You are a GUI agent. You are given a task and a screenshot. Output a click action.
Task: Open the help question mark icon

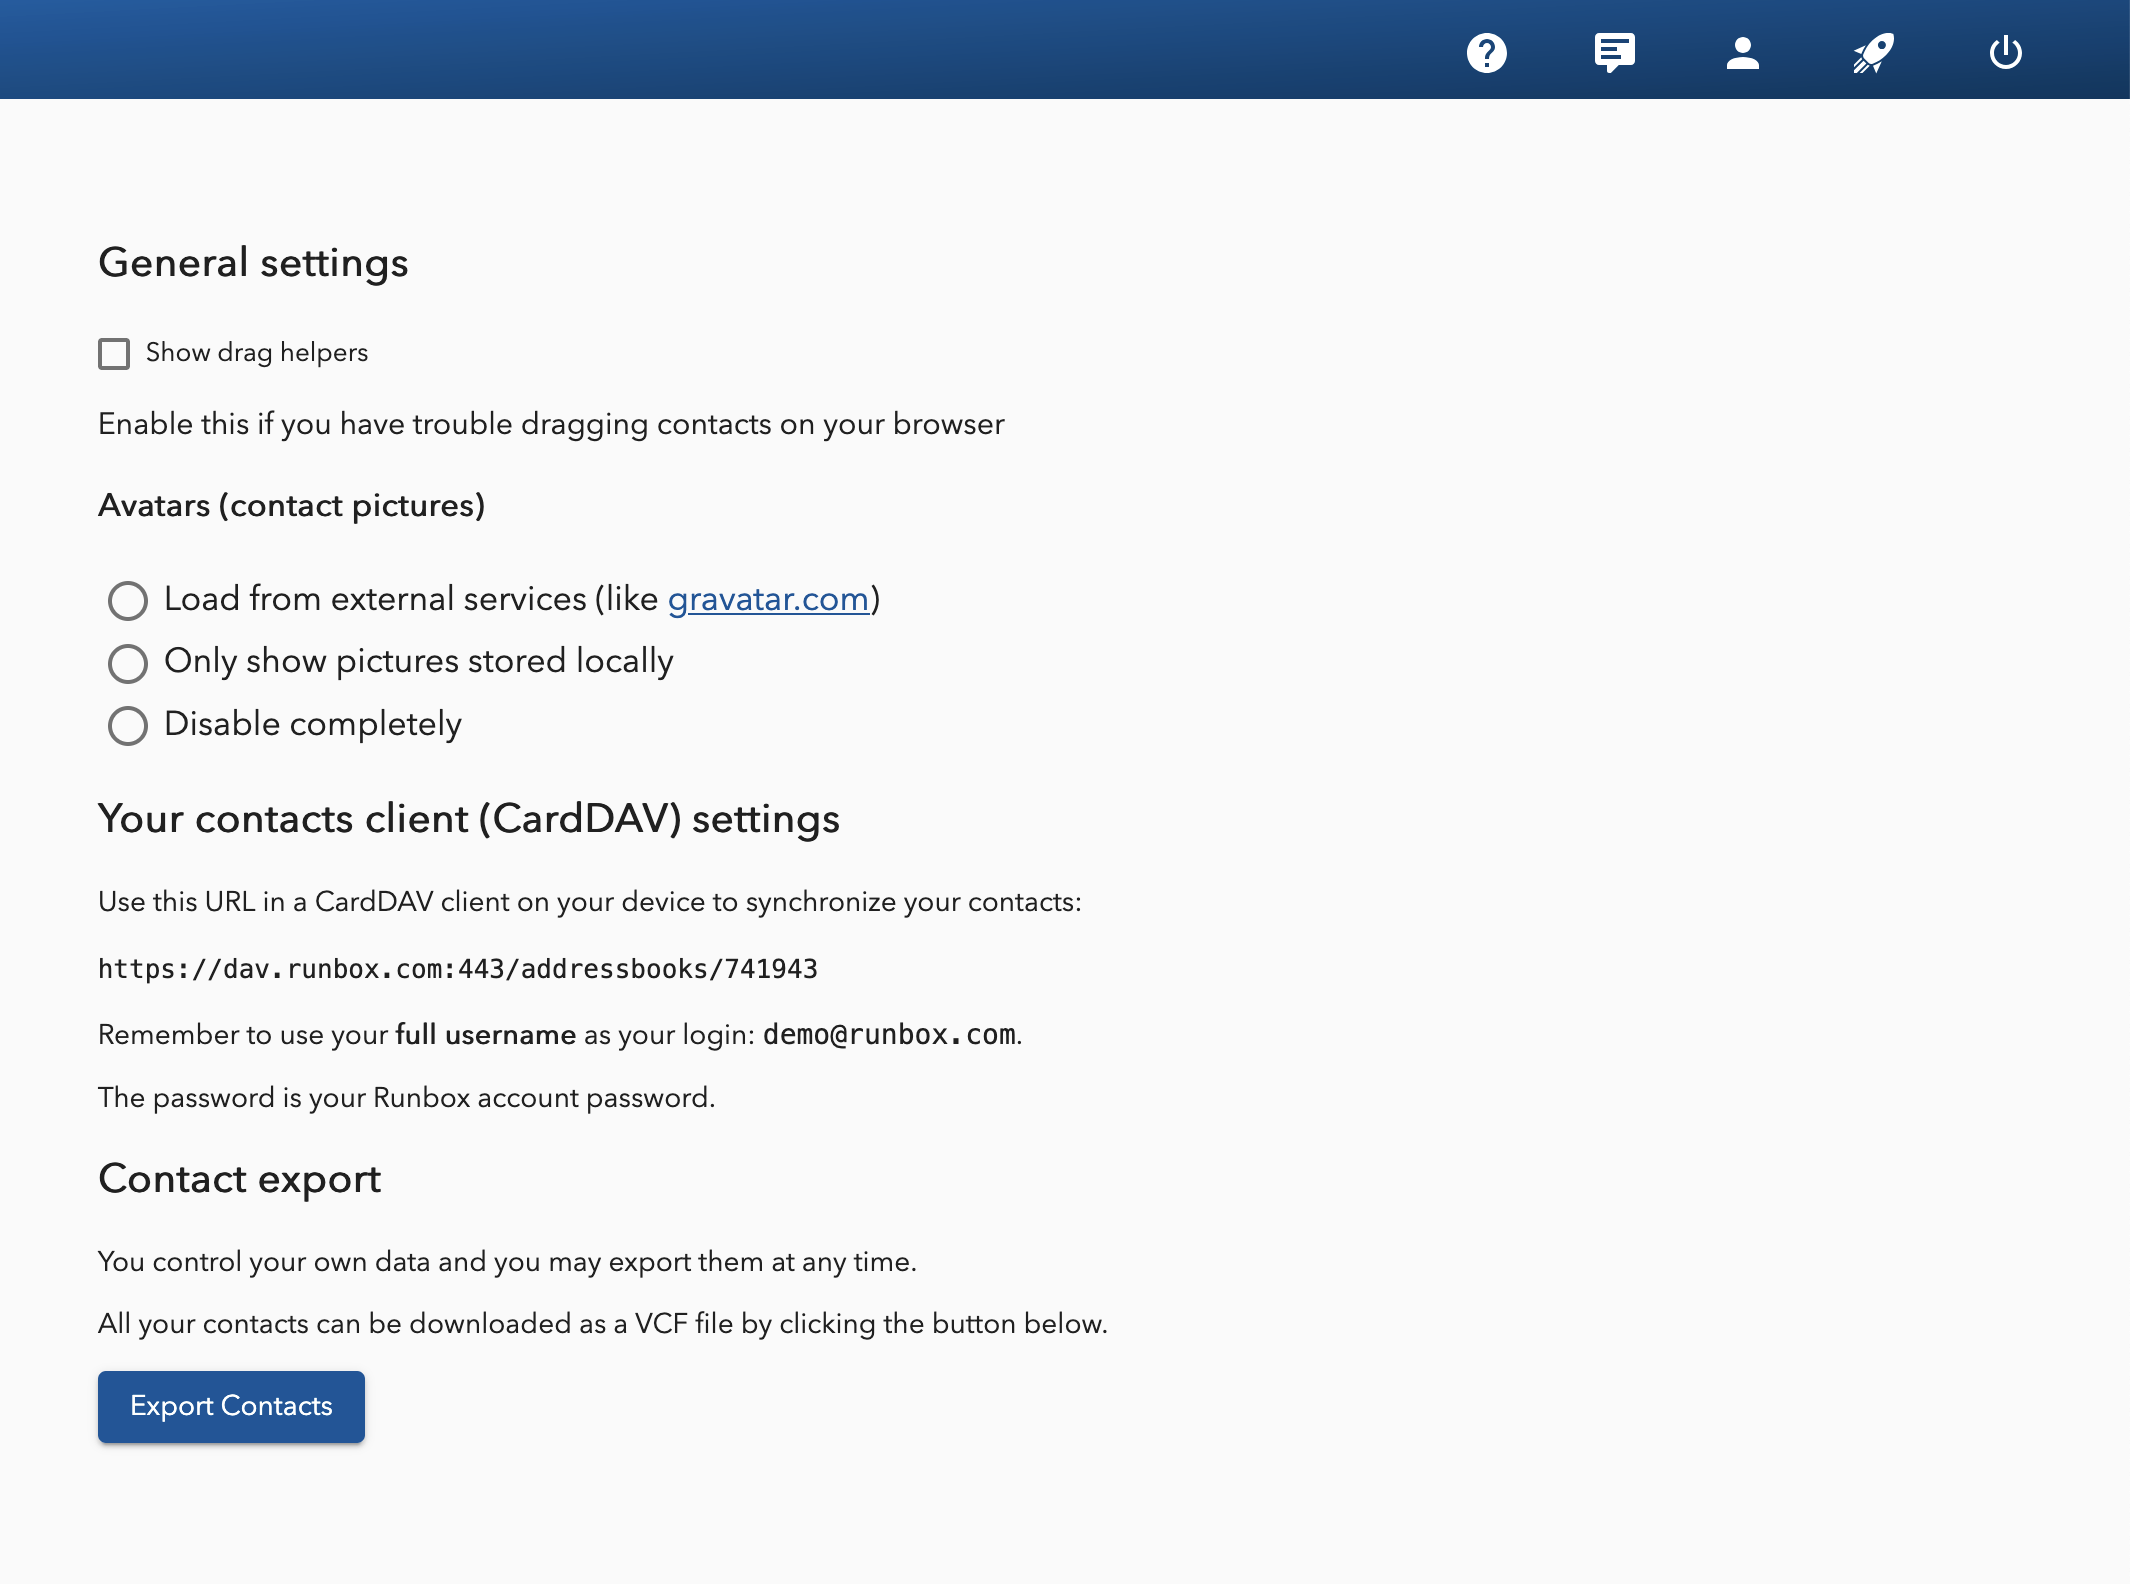click(x=1486, y=53)
